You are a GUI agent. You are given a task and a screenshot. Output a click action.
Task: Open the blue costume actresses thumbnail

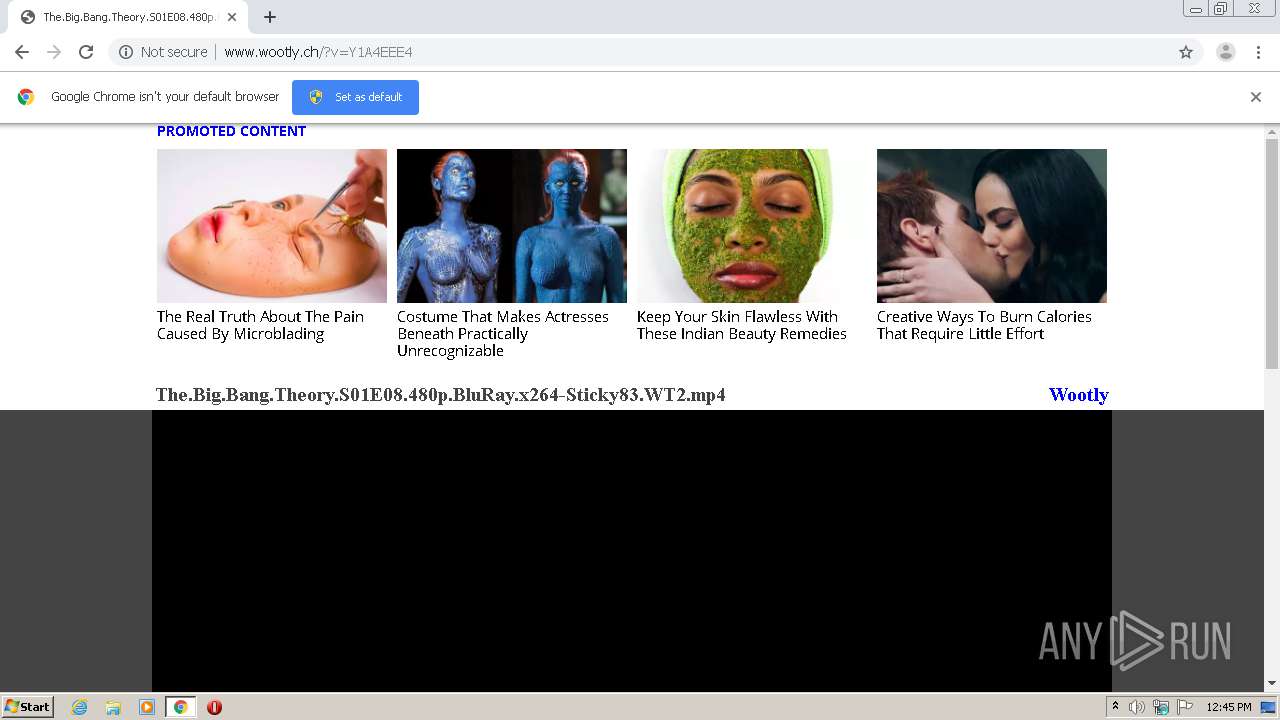tap(512, 226)
